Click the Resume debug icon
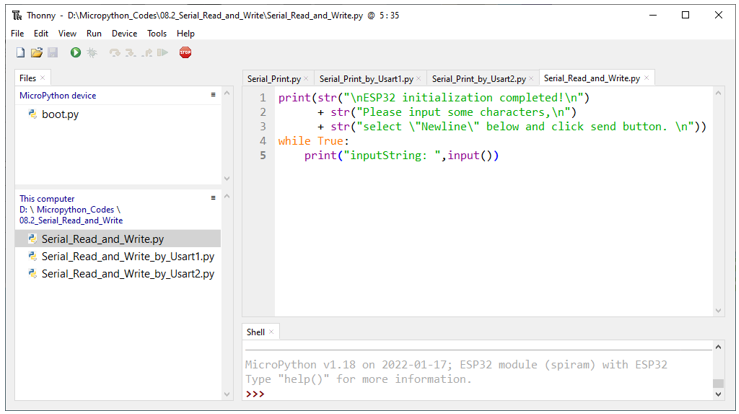Viewport: 739px width, 414px height. [163, 52]
